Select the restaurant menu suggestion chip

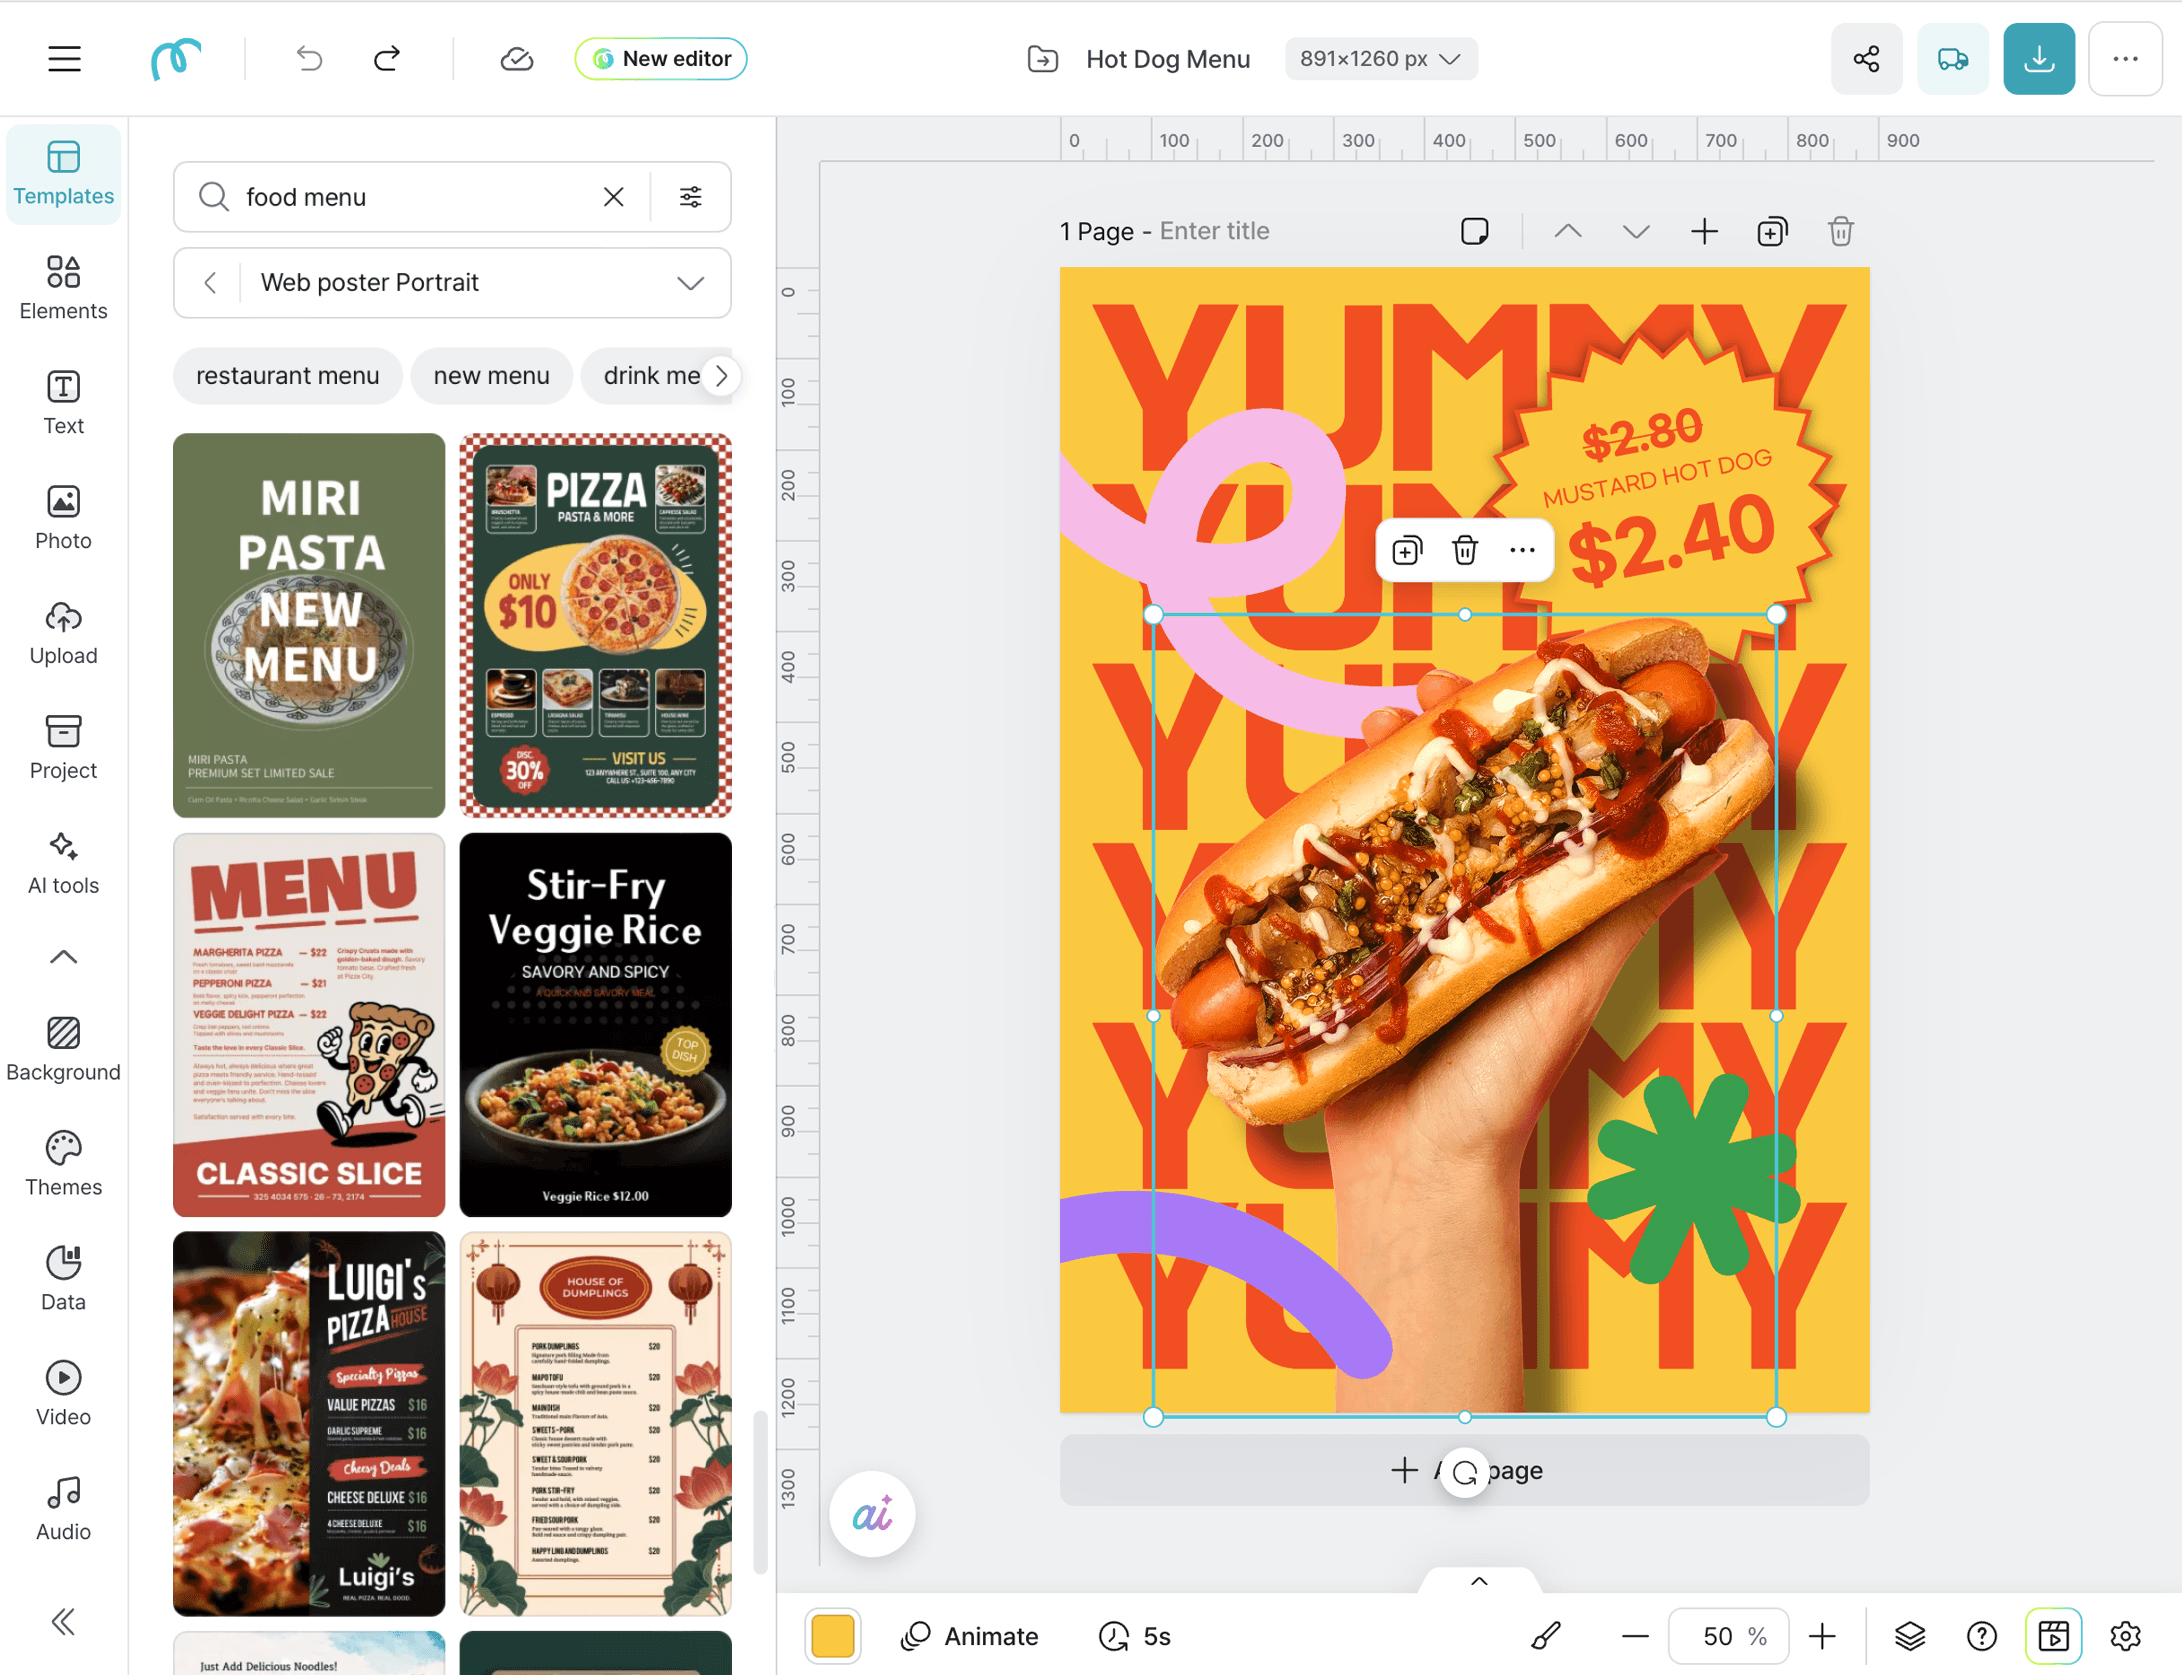point(287,376)
